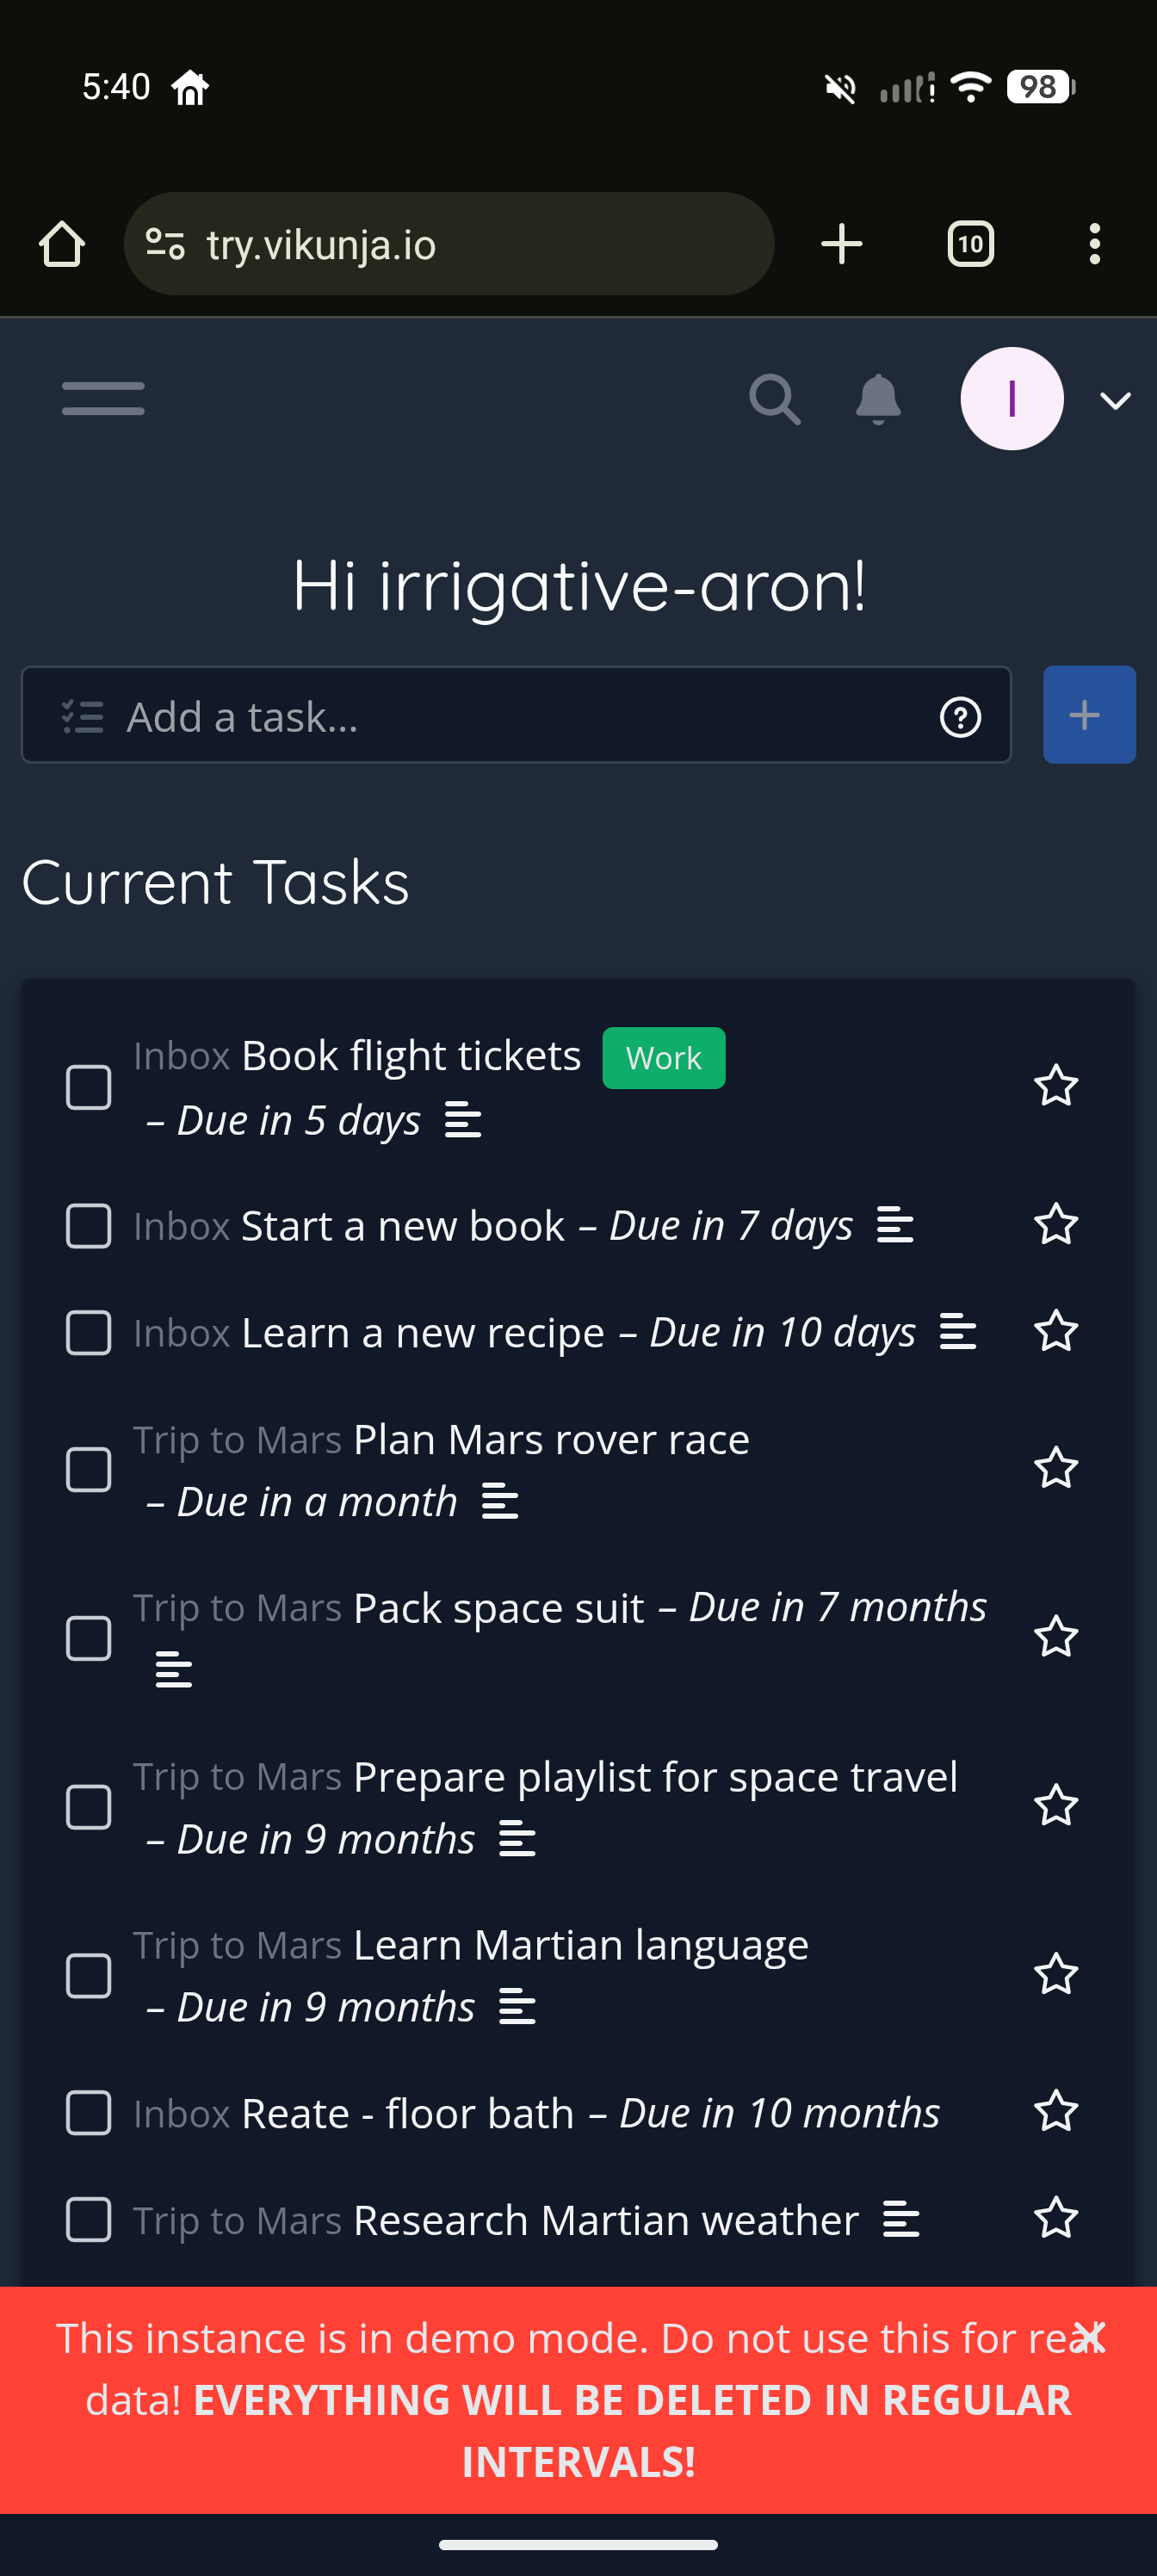The height and width of the screenshot is (2576, 1157).
Task: Dismiss the red demo mode banner
Action: [1089, 2337]
